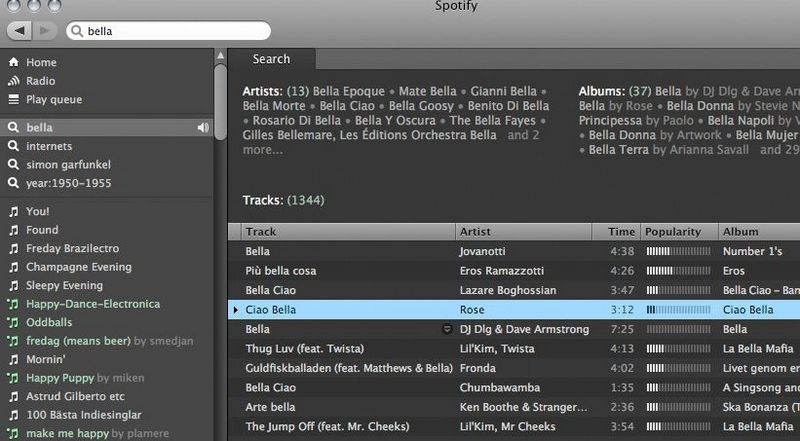Screen dimensions: 800x441
Task: Click album Number 1's
Action: pos(753,252)
